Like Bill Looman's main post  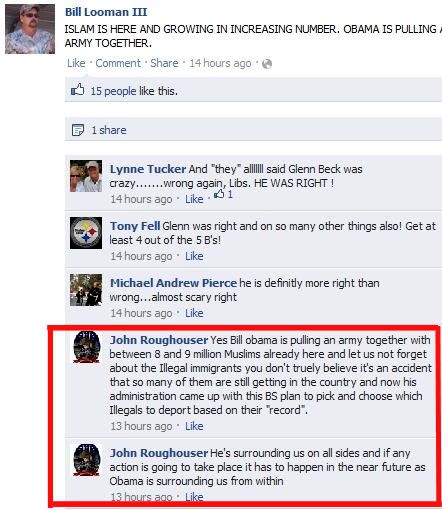pos(76,63)
